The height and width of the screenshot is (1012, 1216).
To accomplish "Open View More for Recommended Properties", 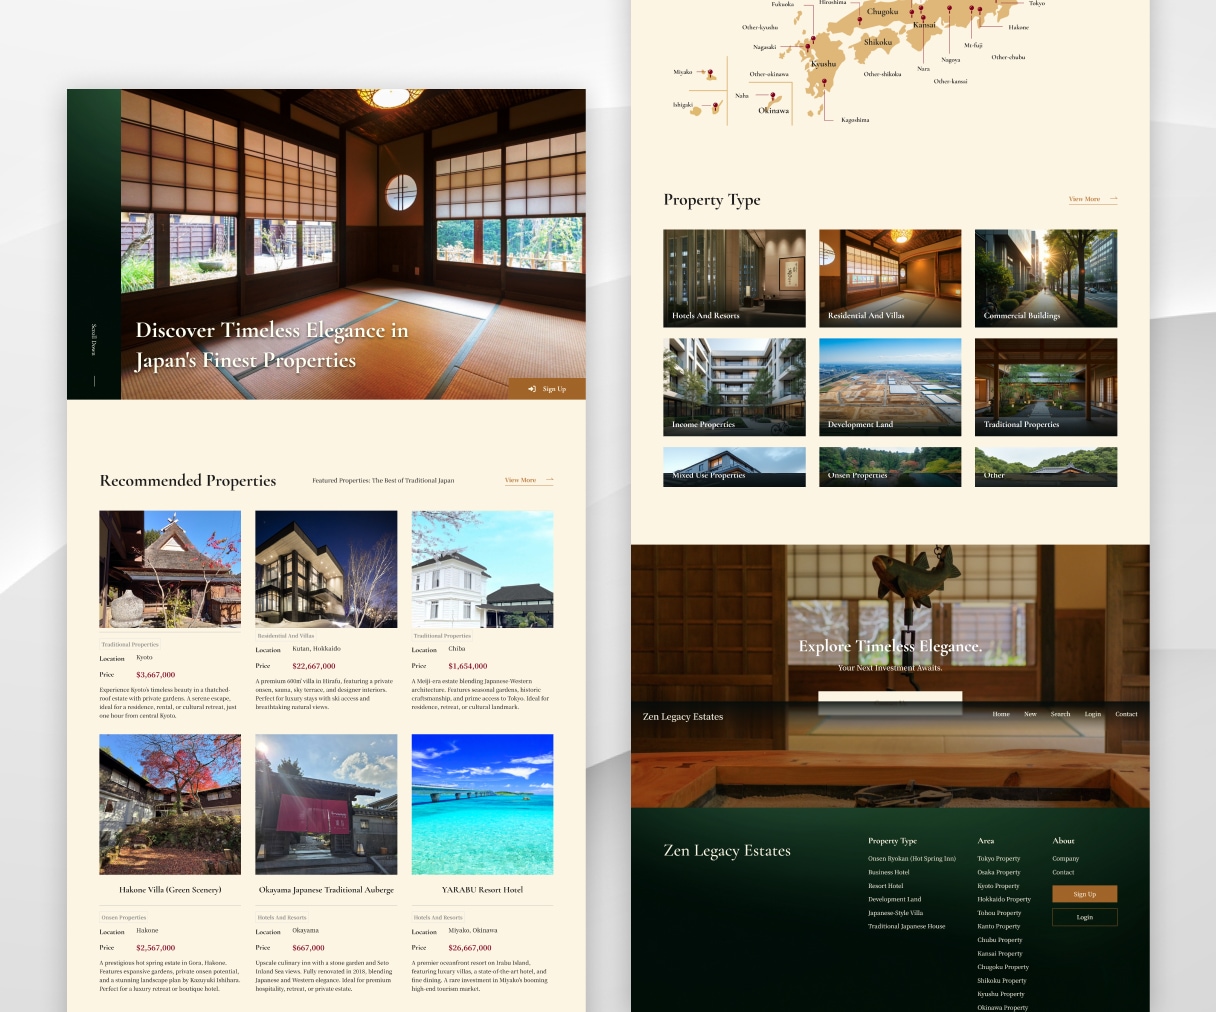I will (x=529, y=480).
